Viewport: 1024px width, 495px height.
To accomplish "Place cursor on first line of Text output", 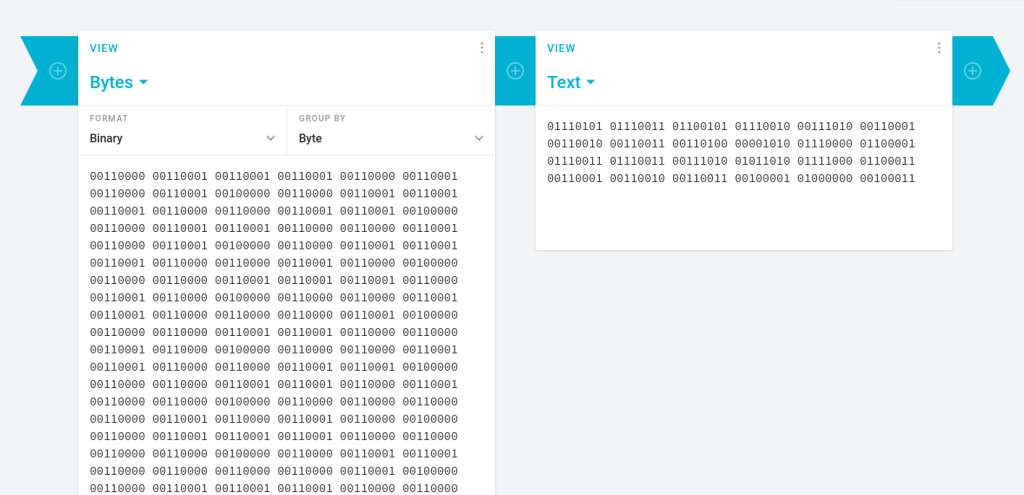I will (731, 126).
